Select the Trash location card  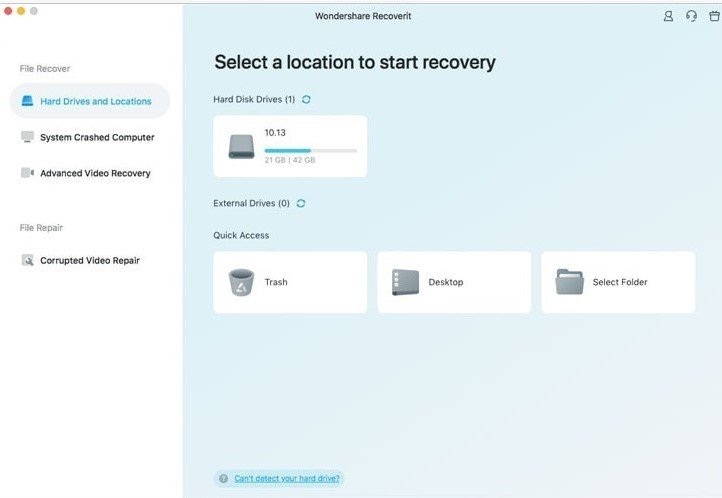[290, 282]
